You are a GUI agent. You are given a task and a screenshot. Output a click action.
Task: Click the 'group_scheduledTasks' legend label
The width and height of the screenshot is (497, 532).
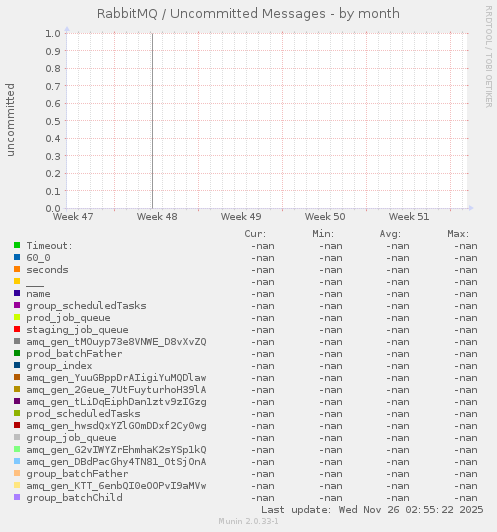pos(87,306)
